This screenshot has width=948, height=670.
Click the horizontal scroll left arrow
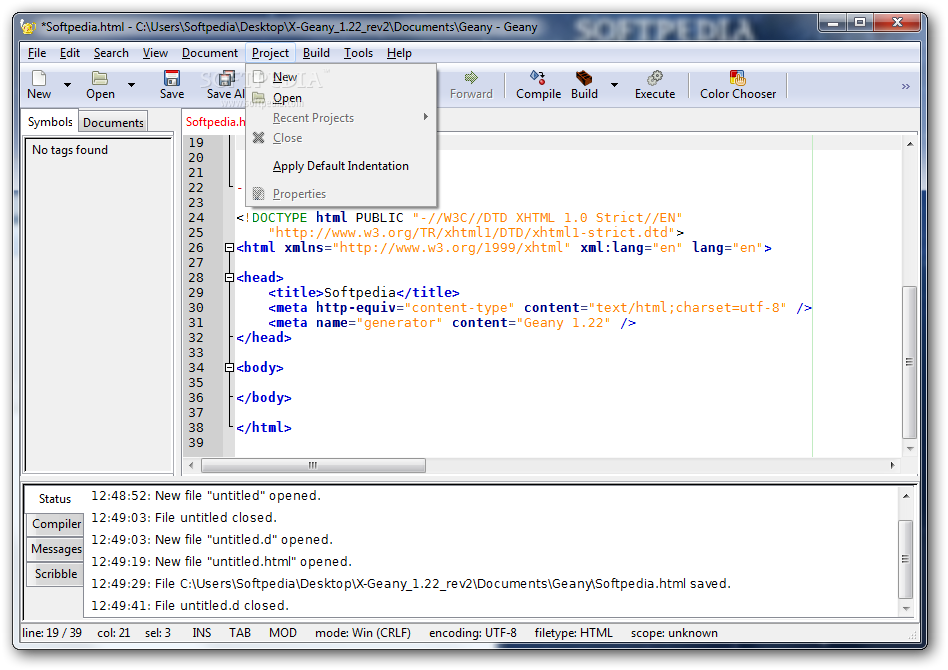191,465
